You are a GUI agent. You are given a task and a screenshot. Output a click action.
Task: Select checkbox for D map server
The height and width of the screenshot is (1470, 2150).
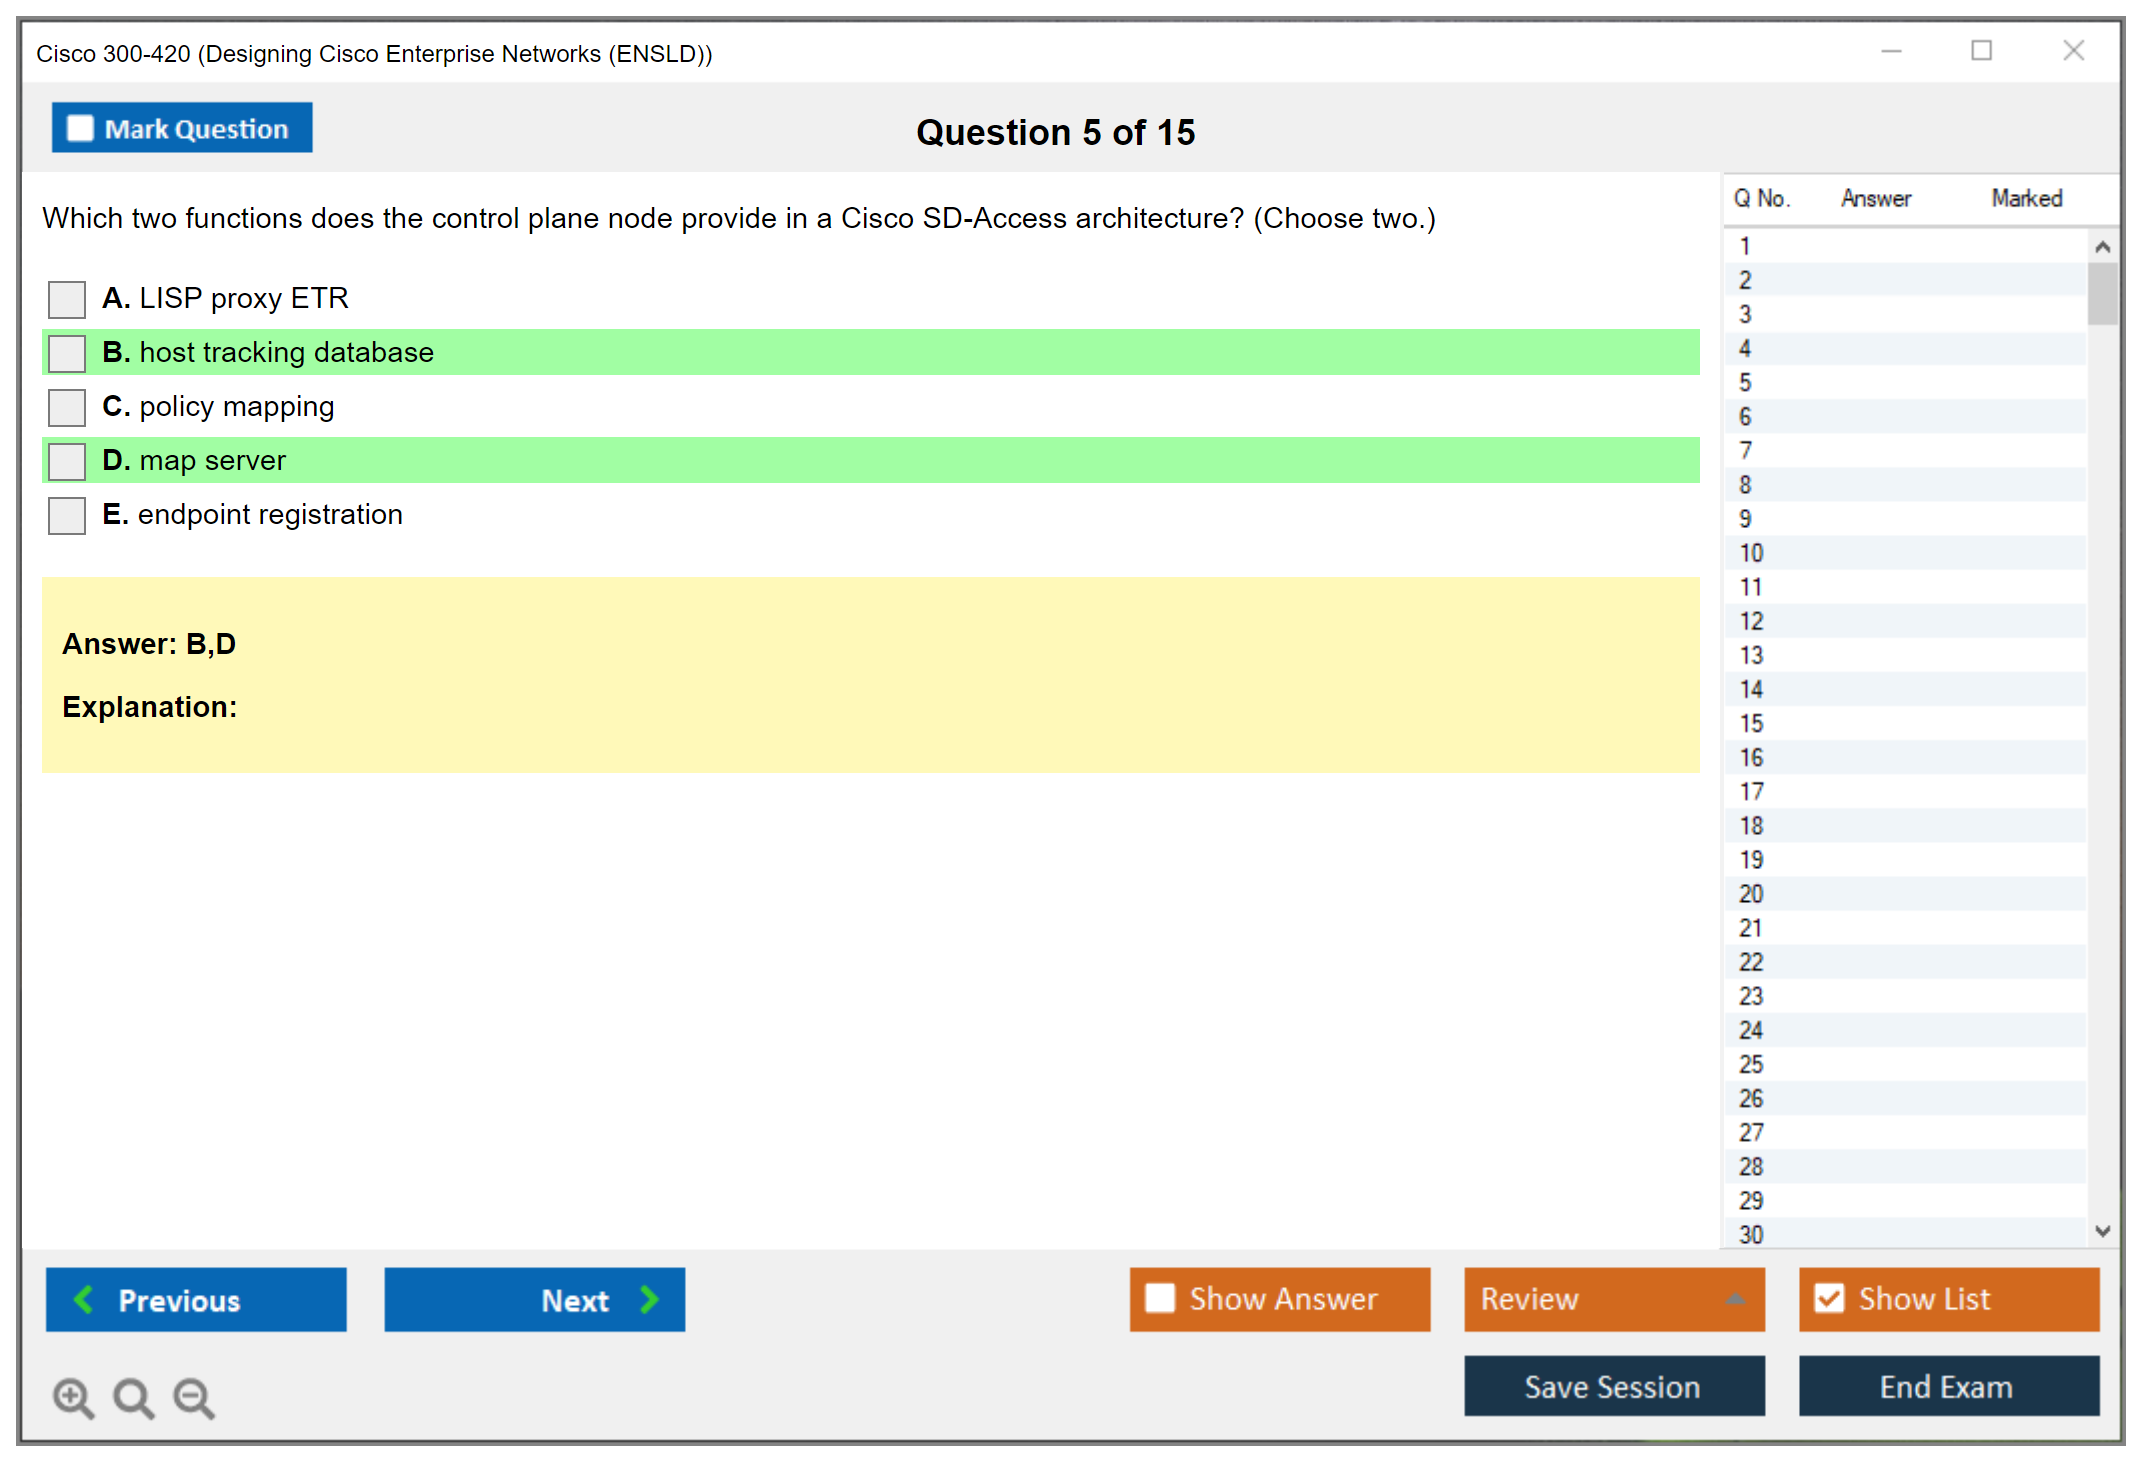pyautogui.click(x=67, y=461)
